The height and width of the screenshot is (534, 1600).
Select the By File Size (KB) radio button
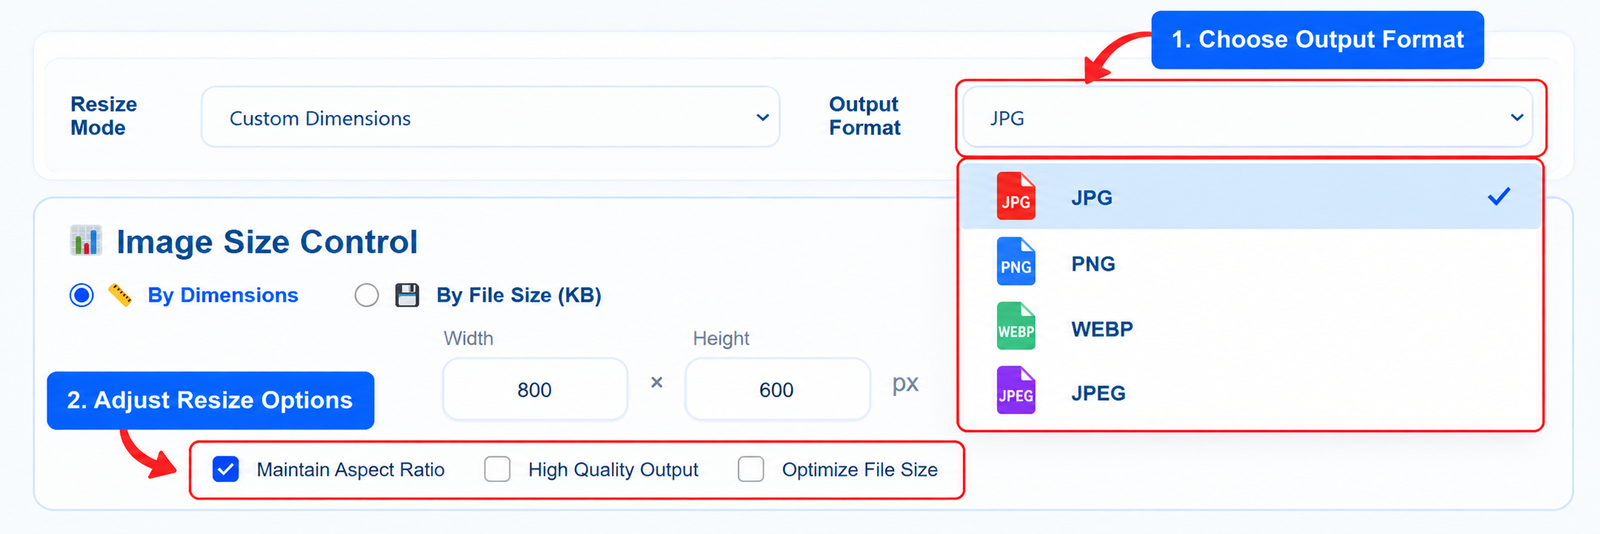click(367, 295)
